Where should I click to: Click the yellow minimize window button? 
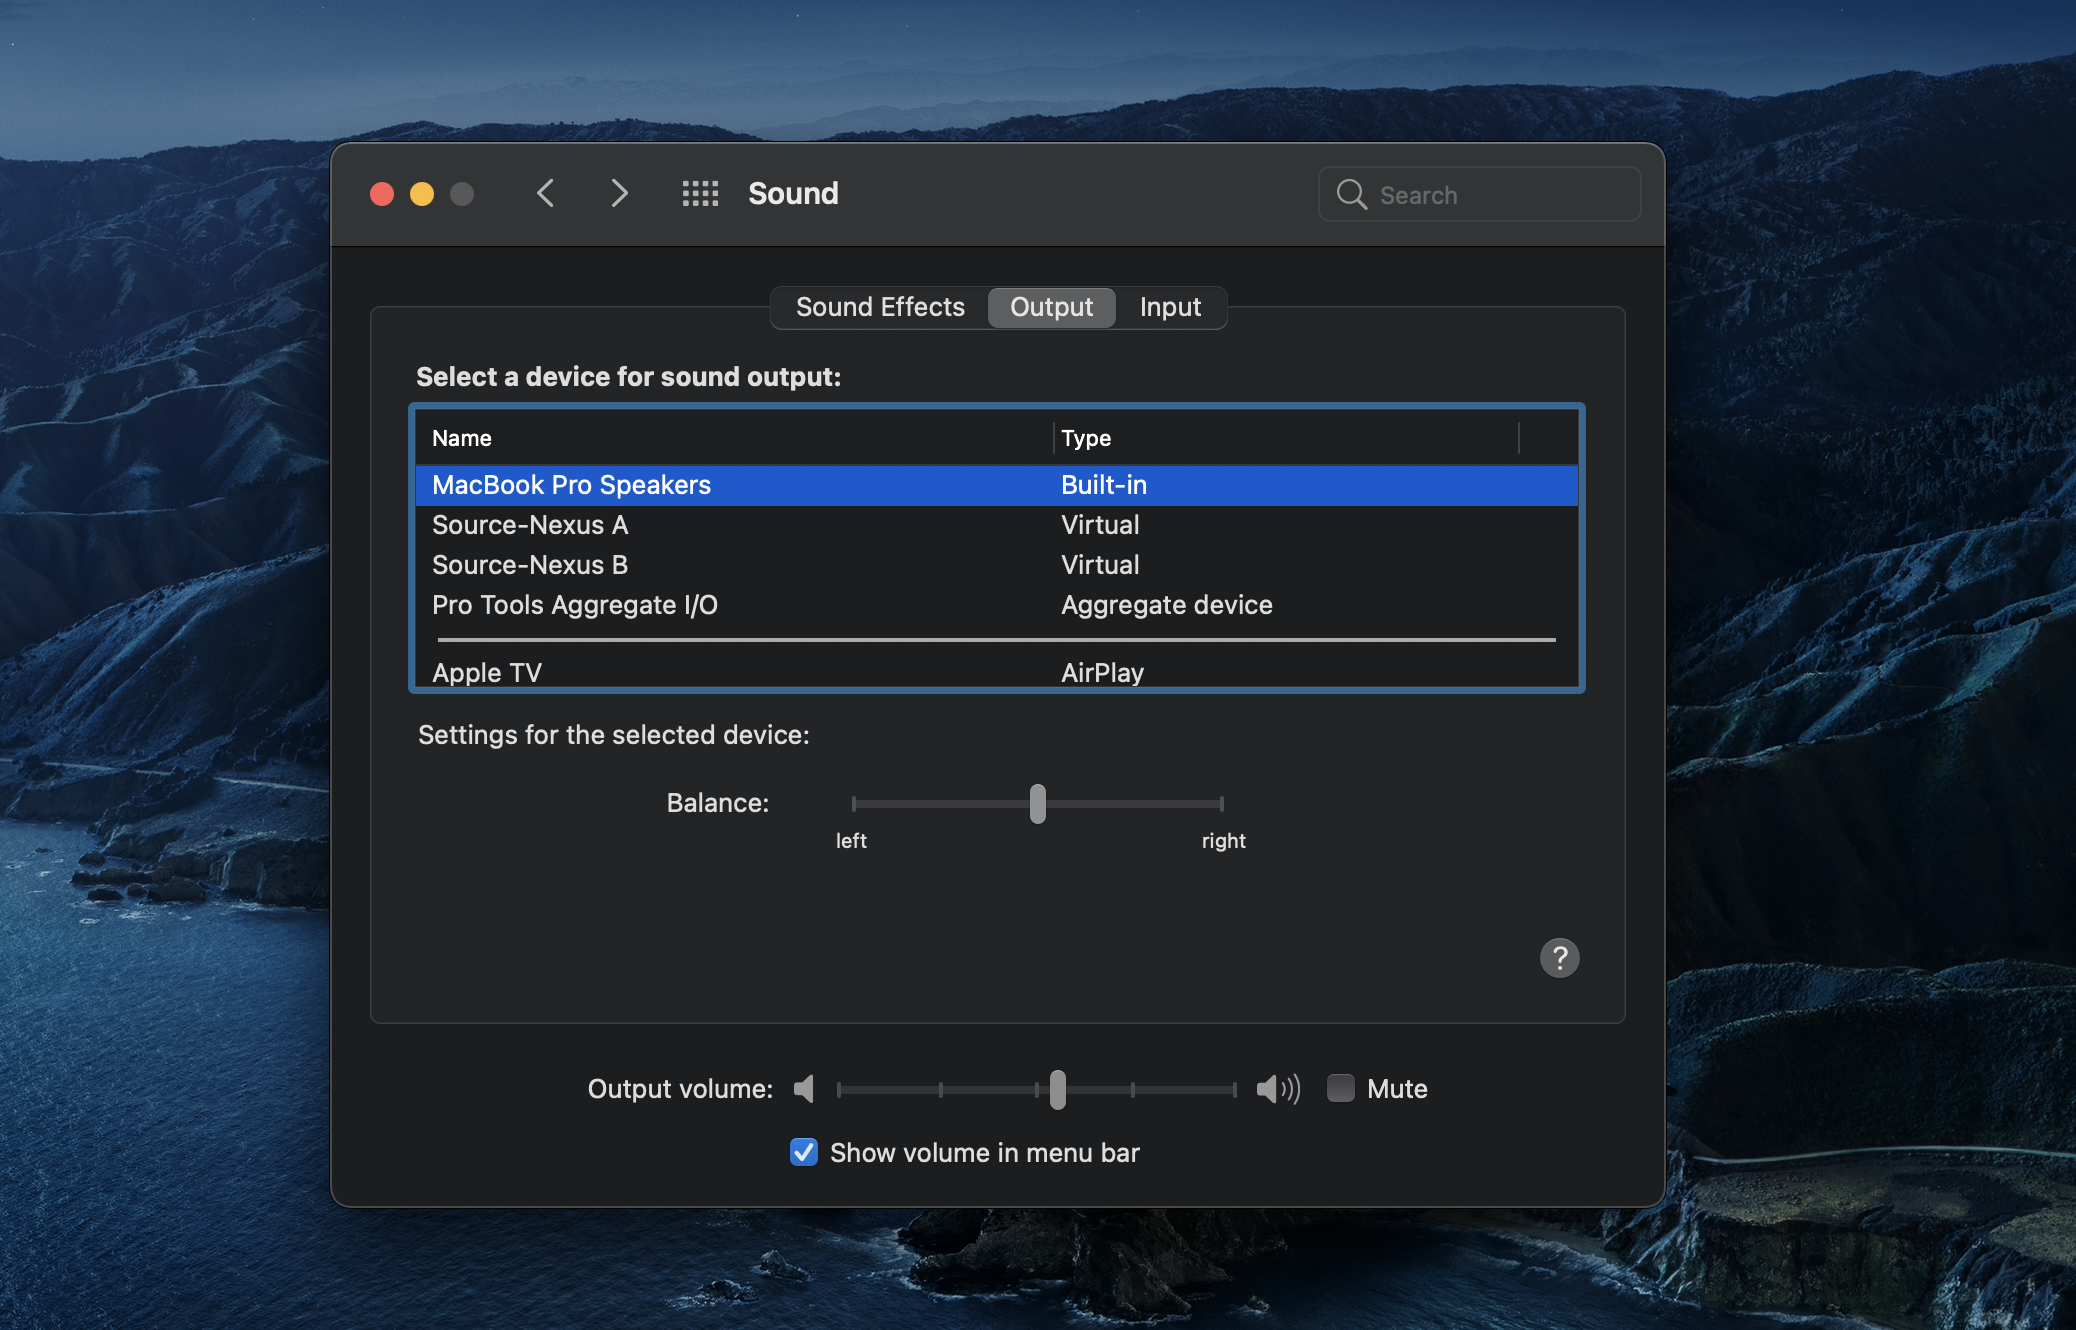point(422,194)
